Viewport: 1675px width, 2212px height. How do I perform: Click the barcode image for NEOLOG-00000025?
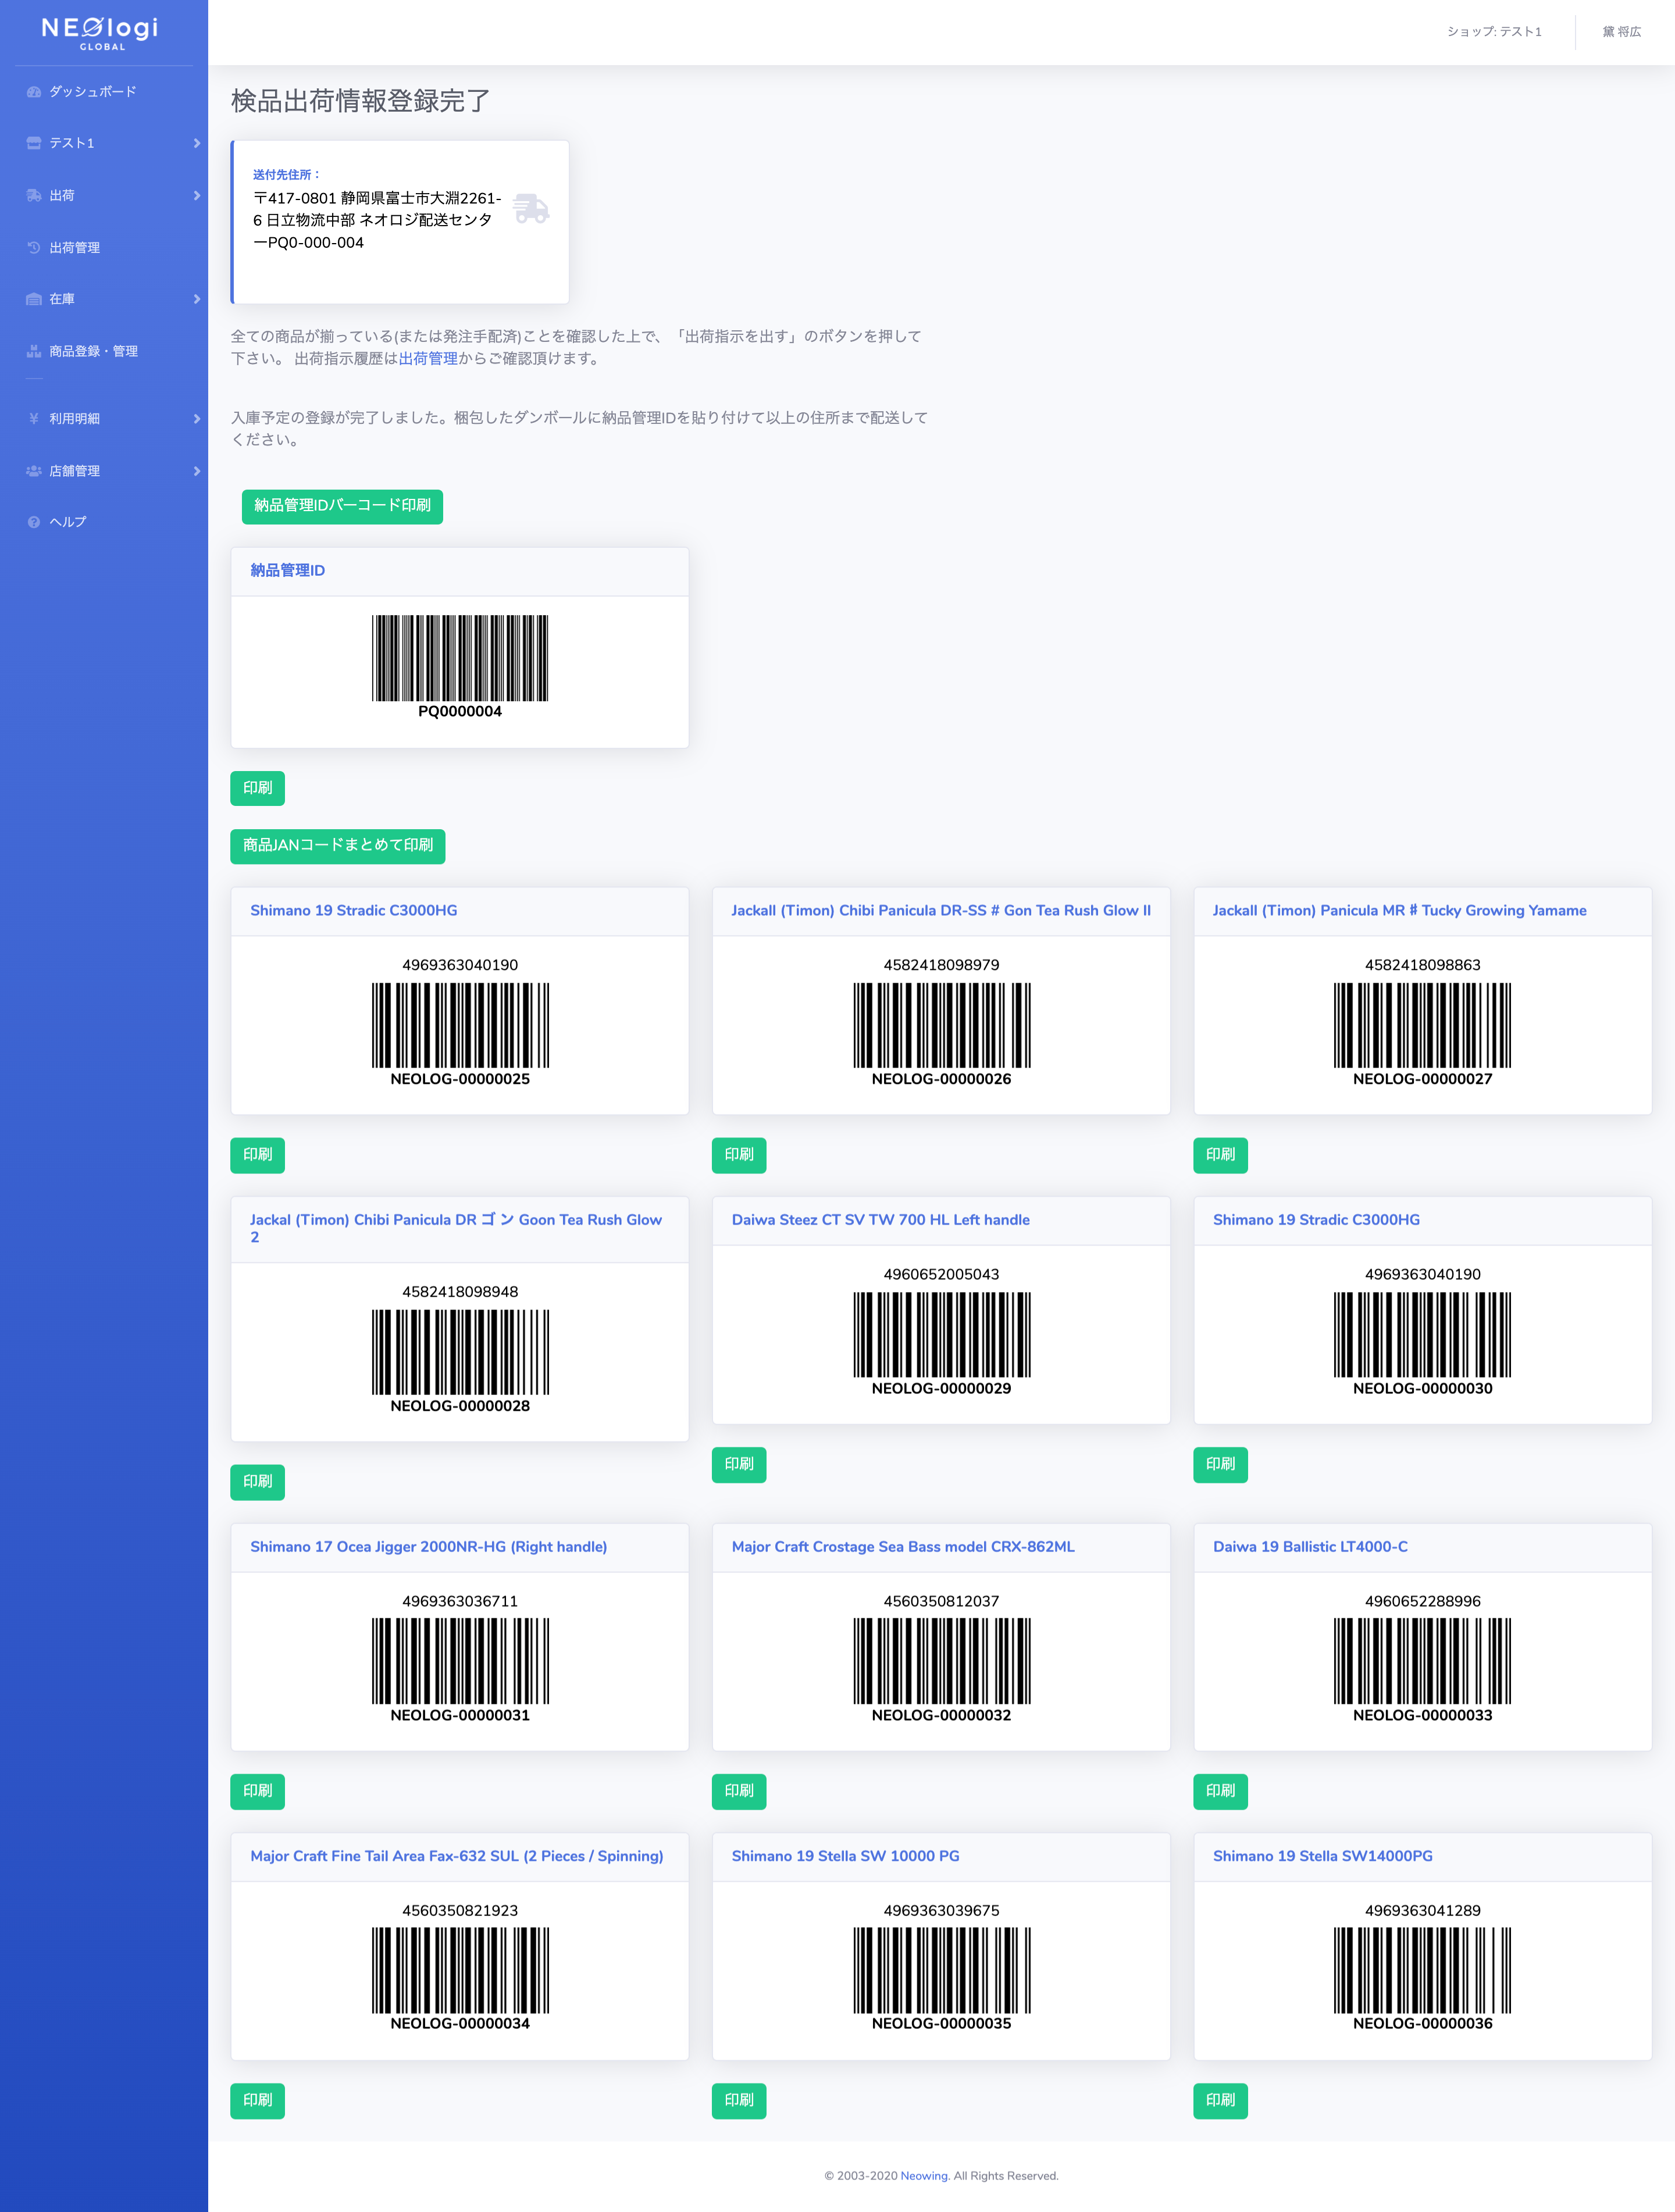460,1025
